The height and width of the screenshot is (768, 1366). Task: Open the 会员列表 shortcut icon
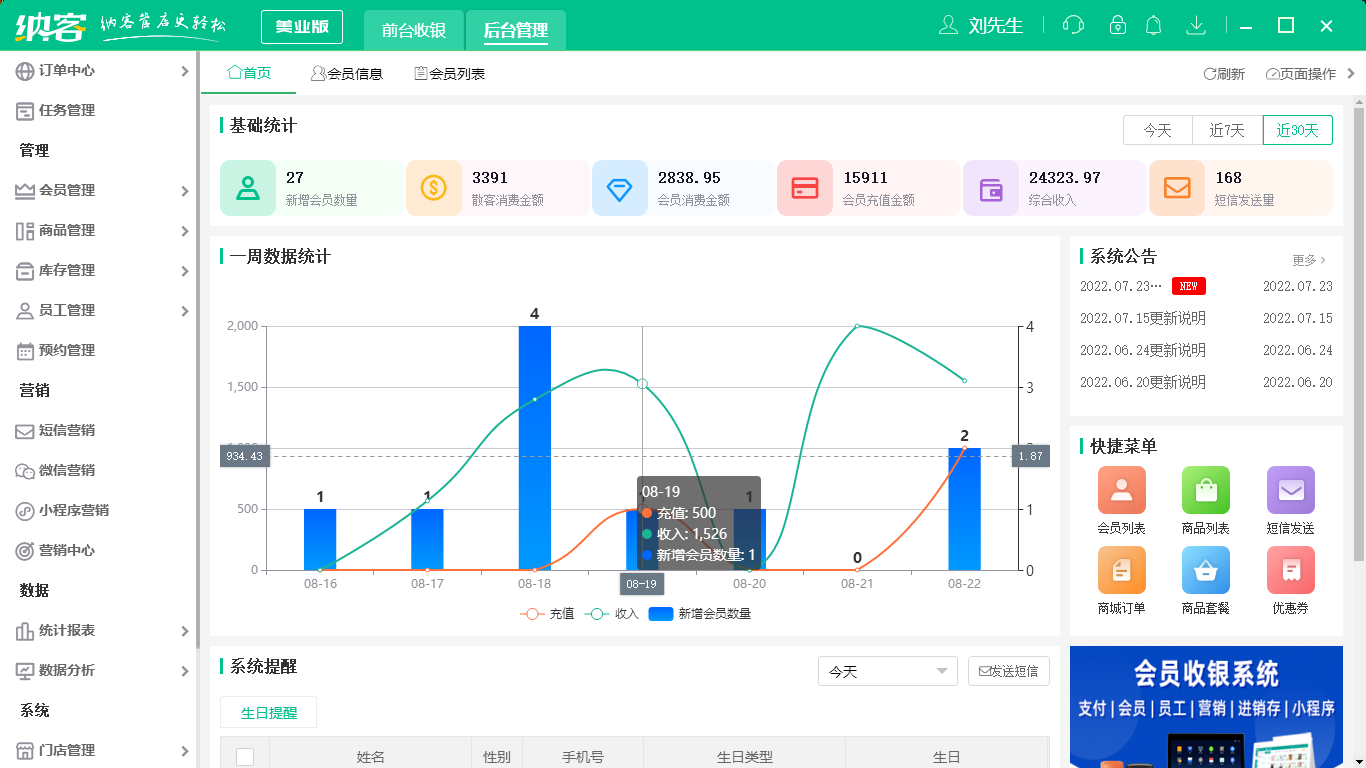click(1121, 490)
